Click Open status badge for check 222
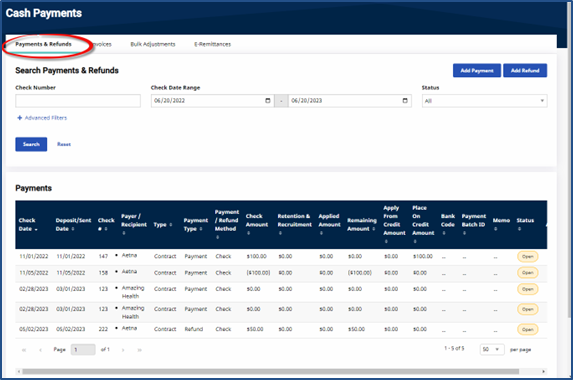The image size is (573, 380). pyautogui.click(x=528, y=329)
